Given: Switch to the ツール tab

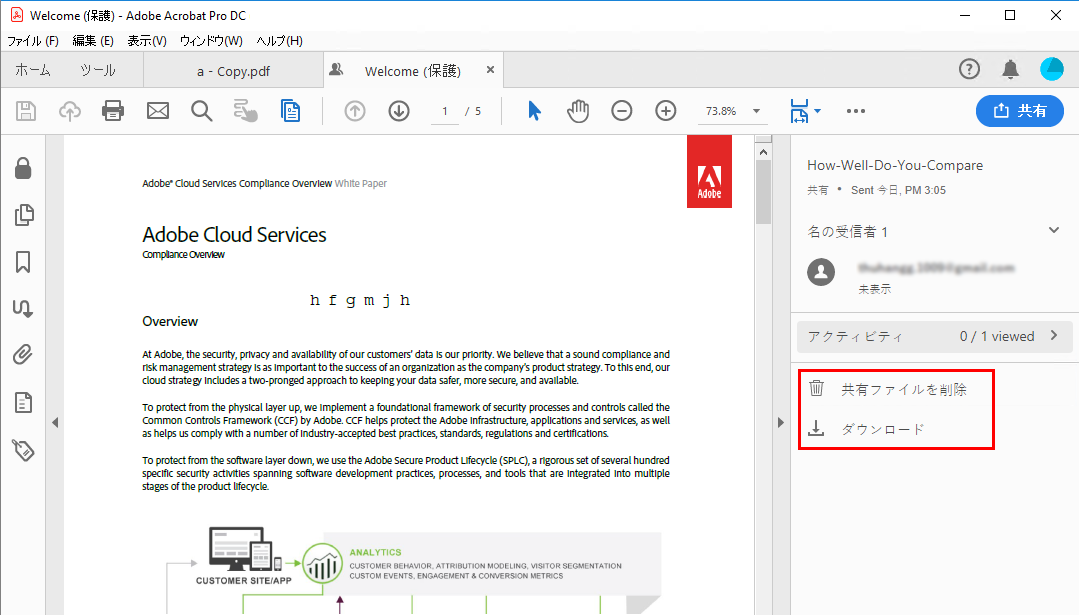Looking at the screenshot, I should point(98,70).
